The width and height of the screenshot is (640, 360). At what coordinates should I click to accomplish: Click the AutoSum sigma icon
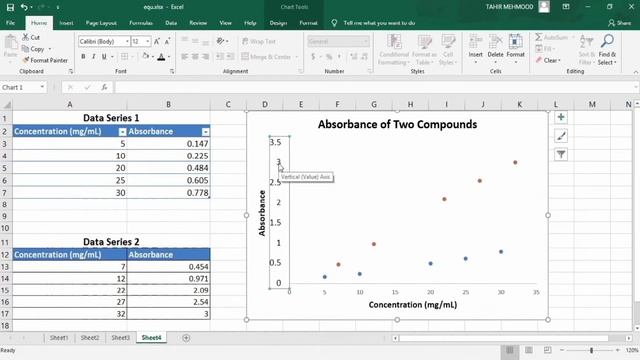(539, 37)
